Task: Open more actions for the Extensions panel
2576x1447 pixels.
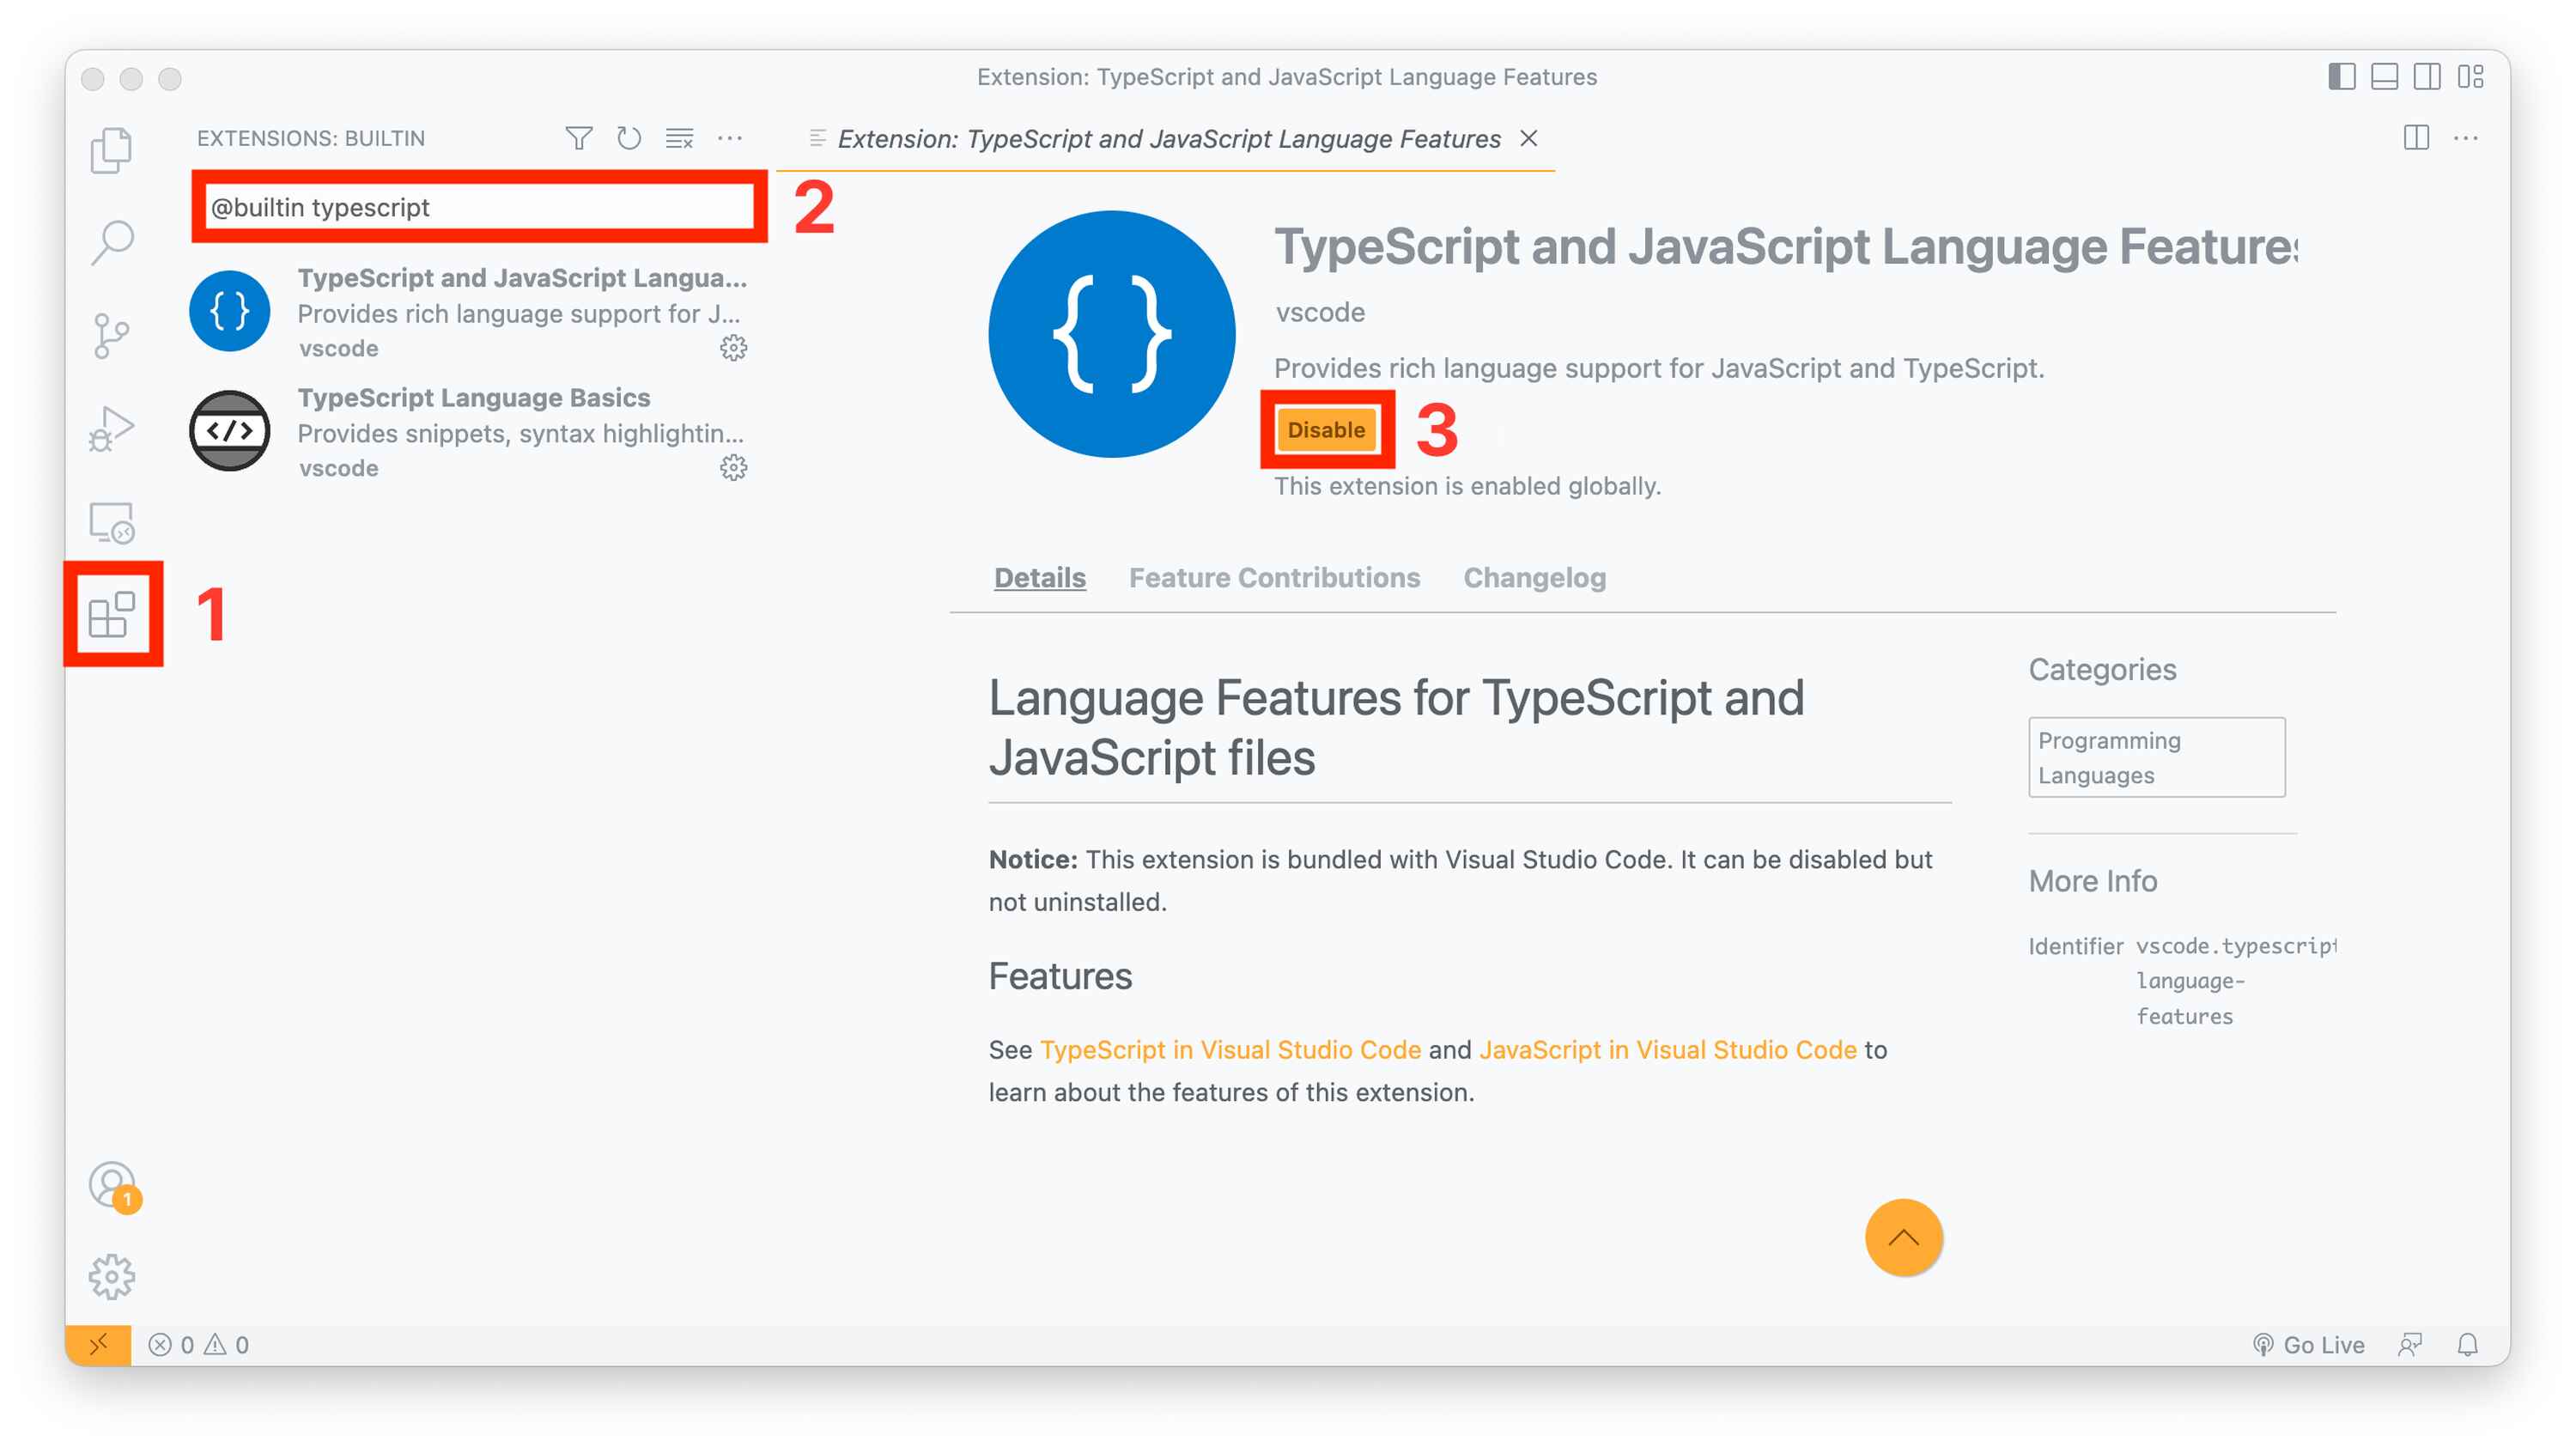Action: (x=729, y=139)
